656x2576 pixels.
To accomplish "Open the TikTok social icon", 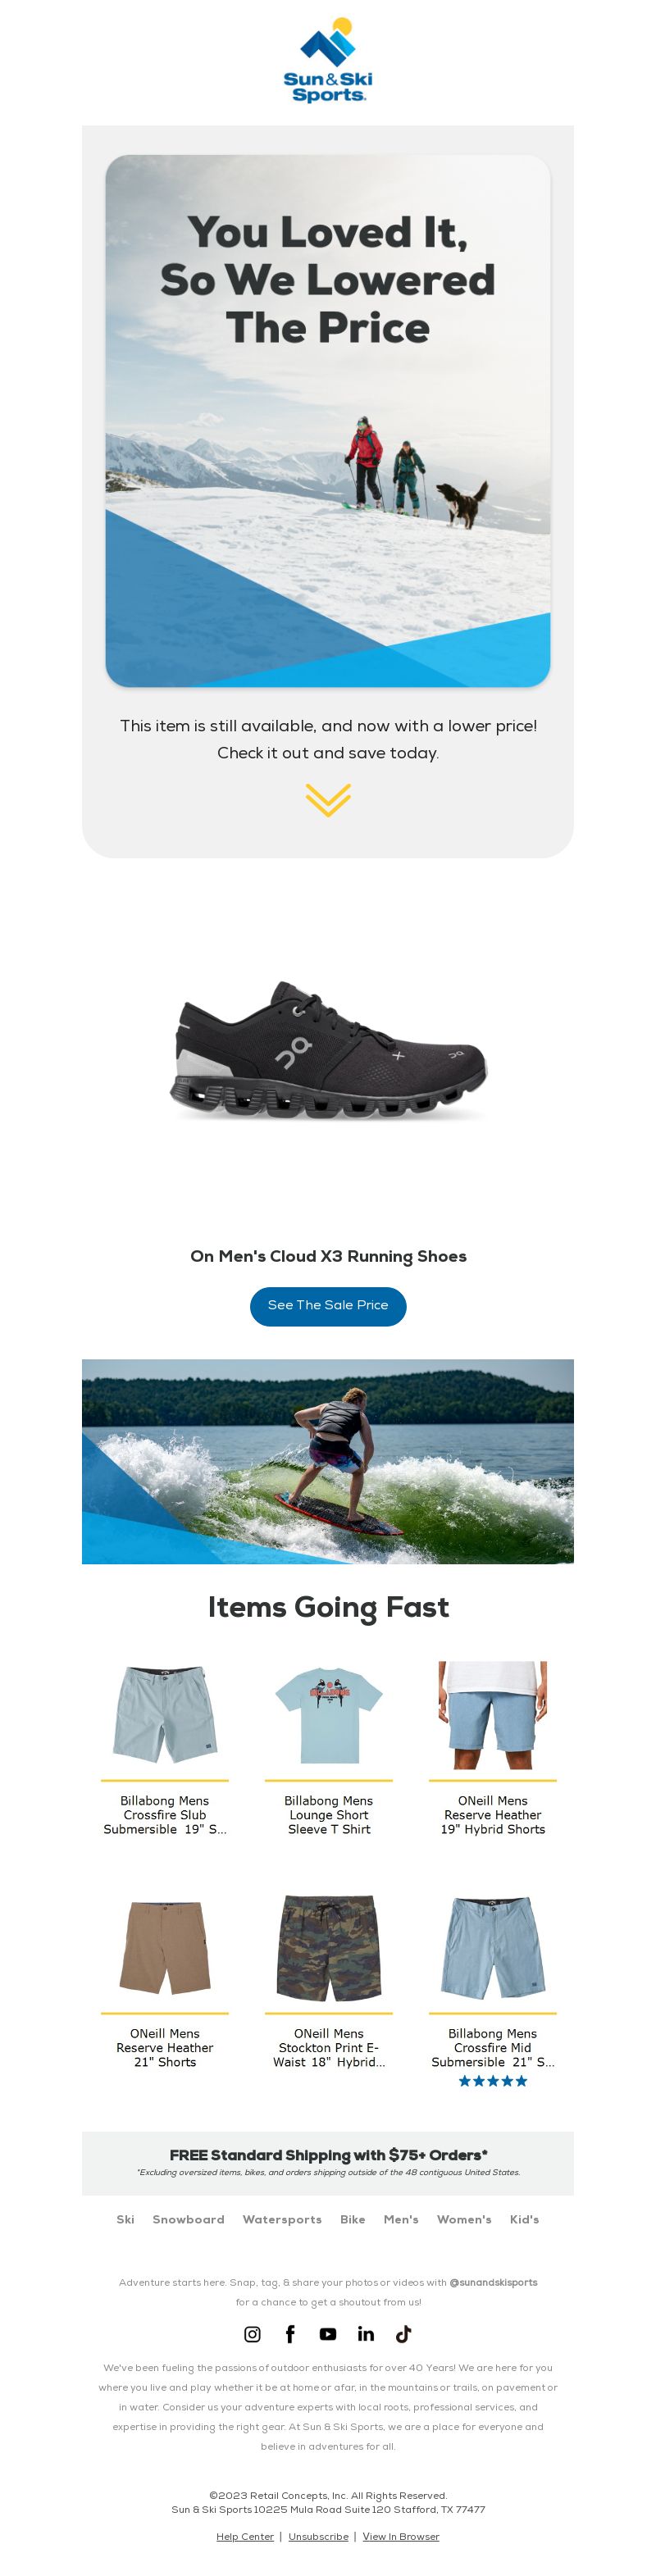I will coord(403,2333).
